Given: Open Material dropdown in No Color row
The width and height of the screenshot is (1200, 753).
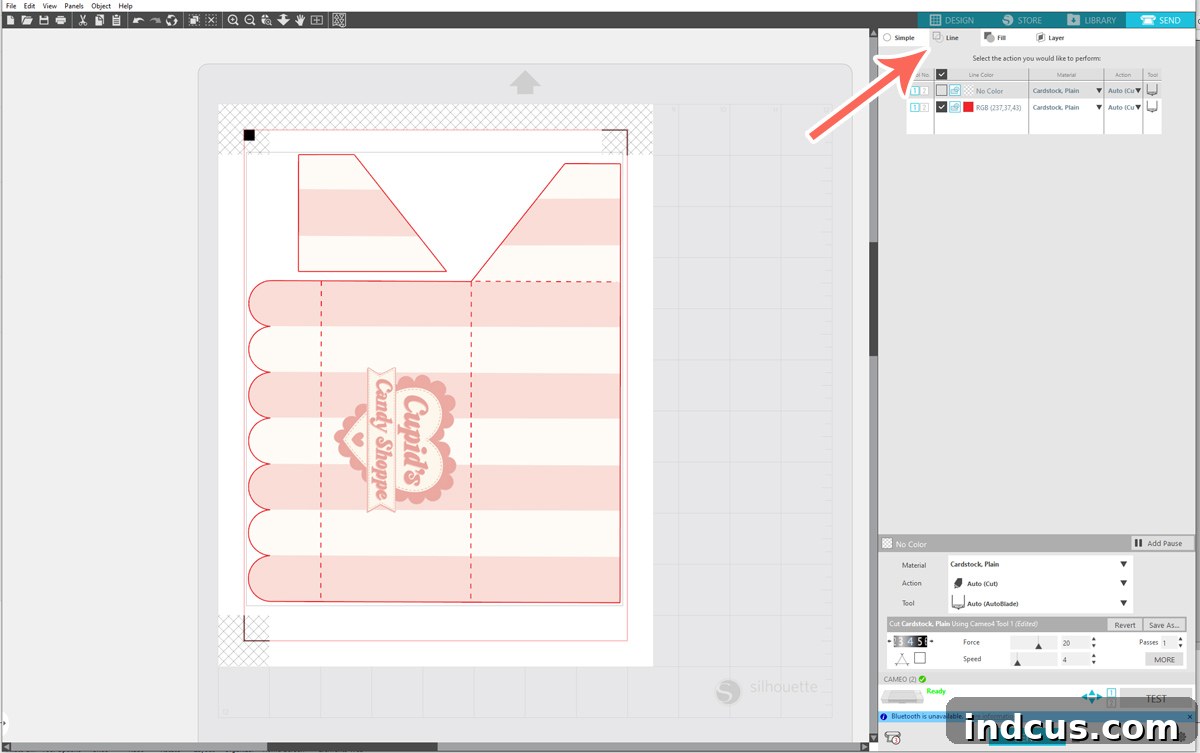Looking at the screenshot, I should point(1099,91).
